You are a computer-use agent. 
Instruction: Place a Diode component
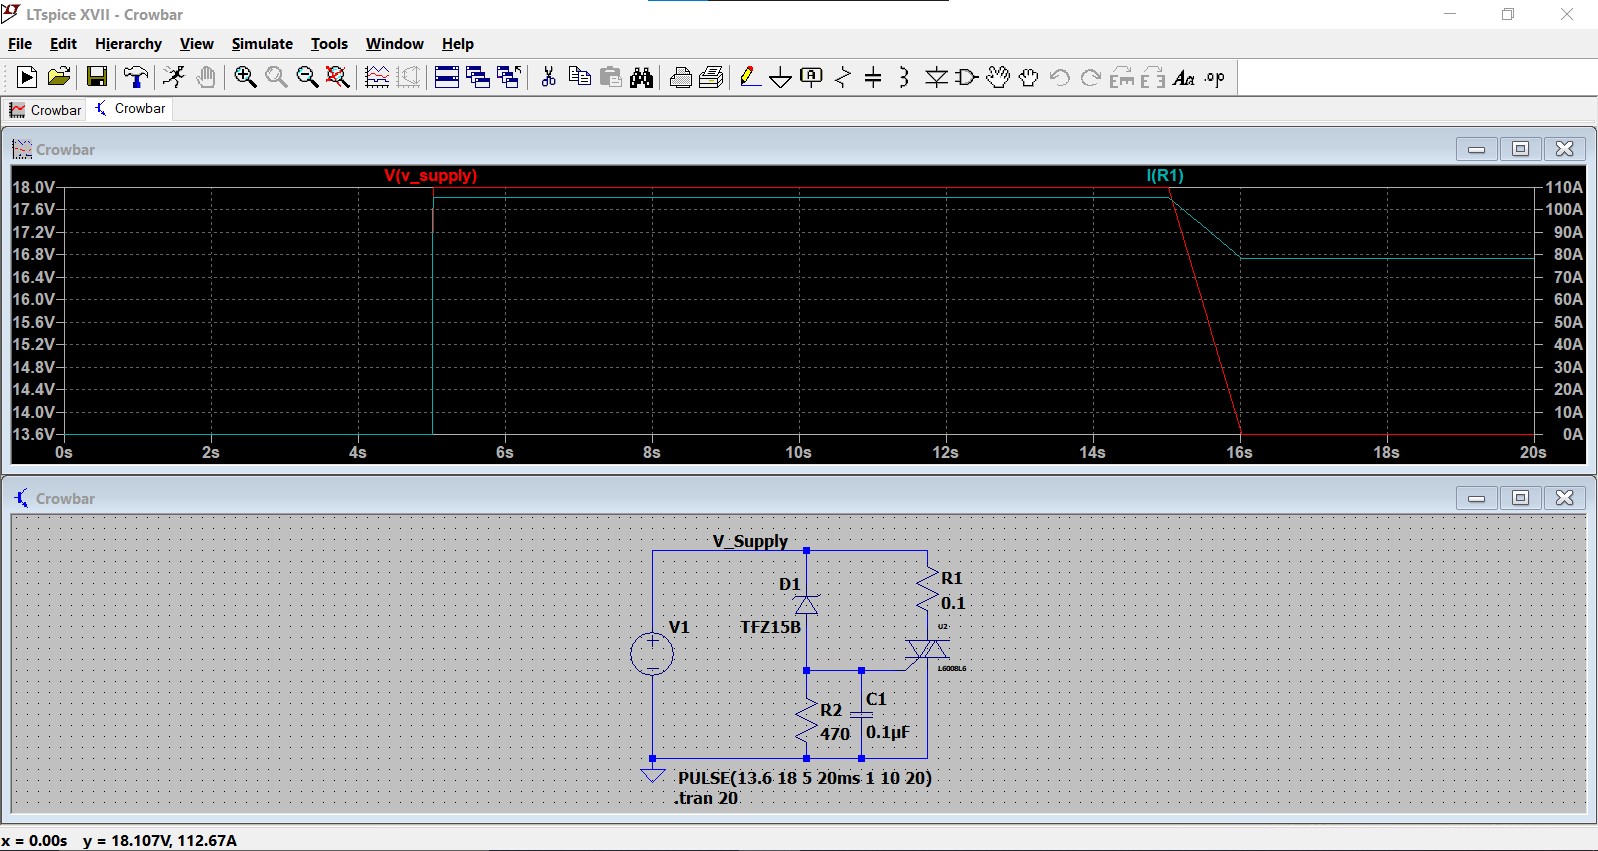pos(936,77)
